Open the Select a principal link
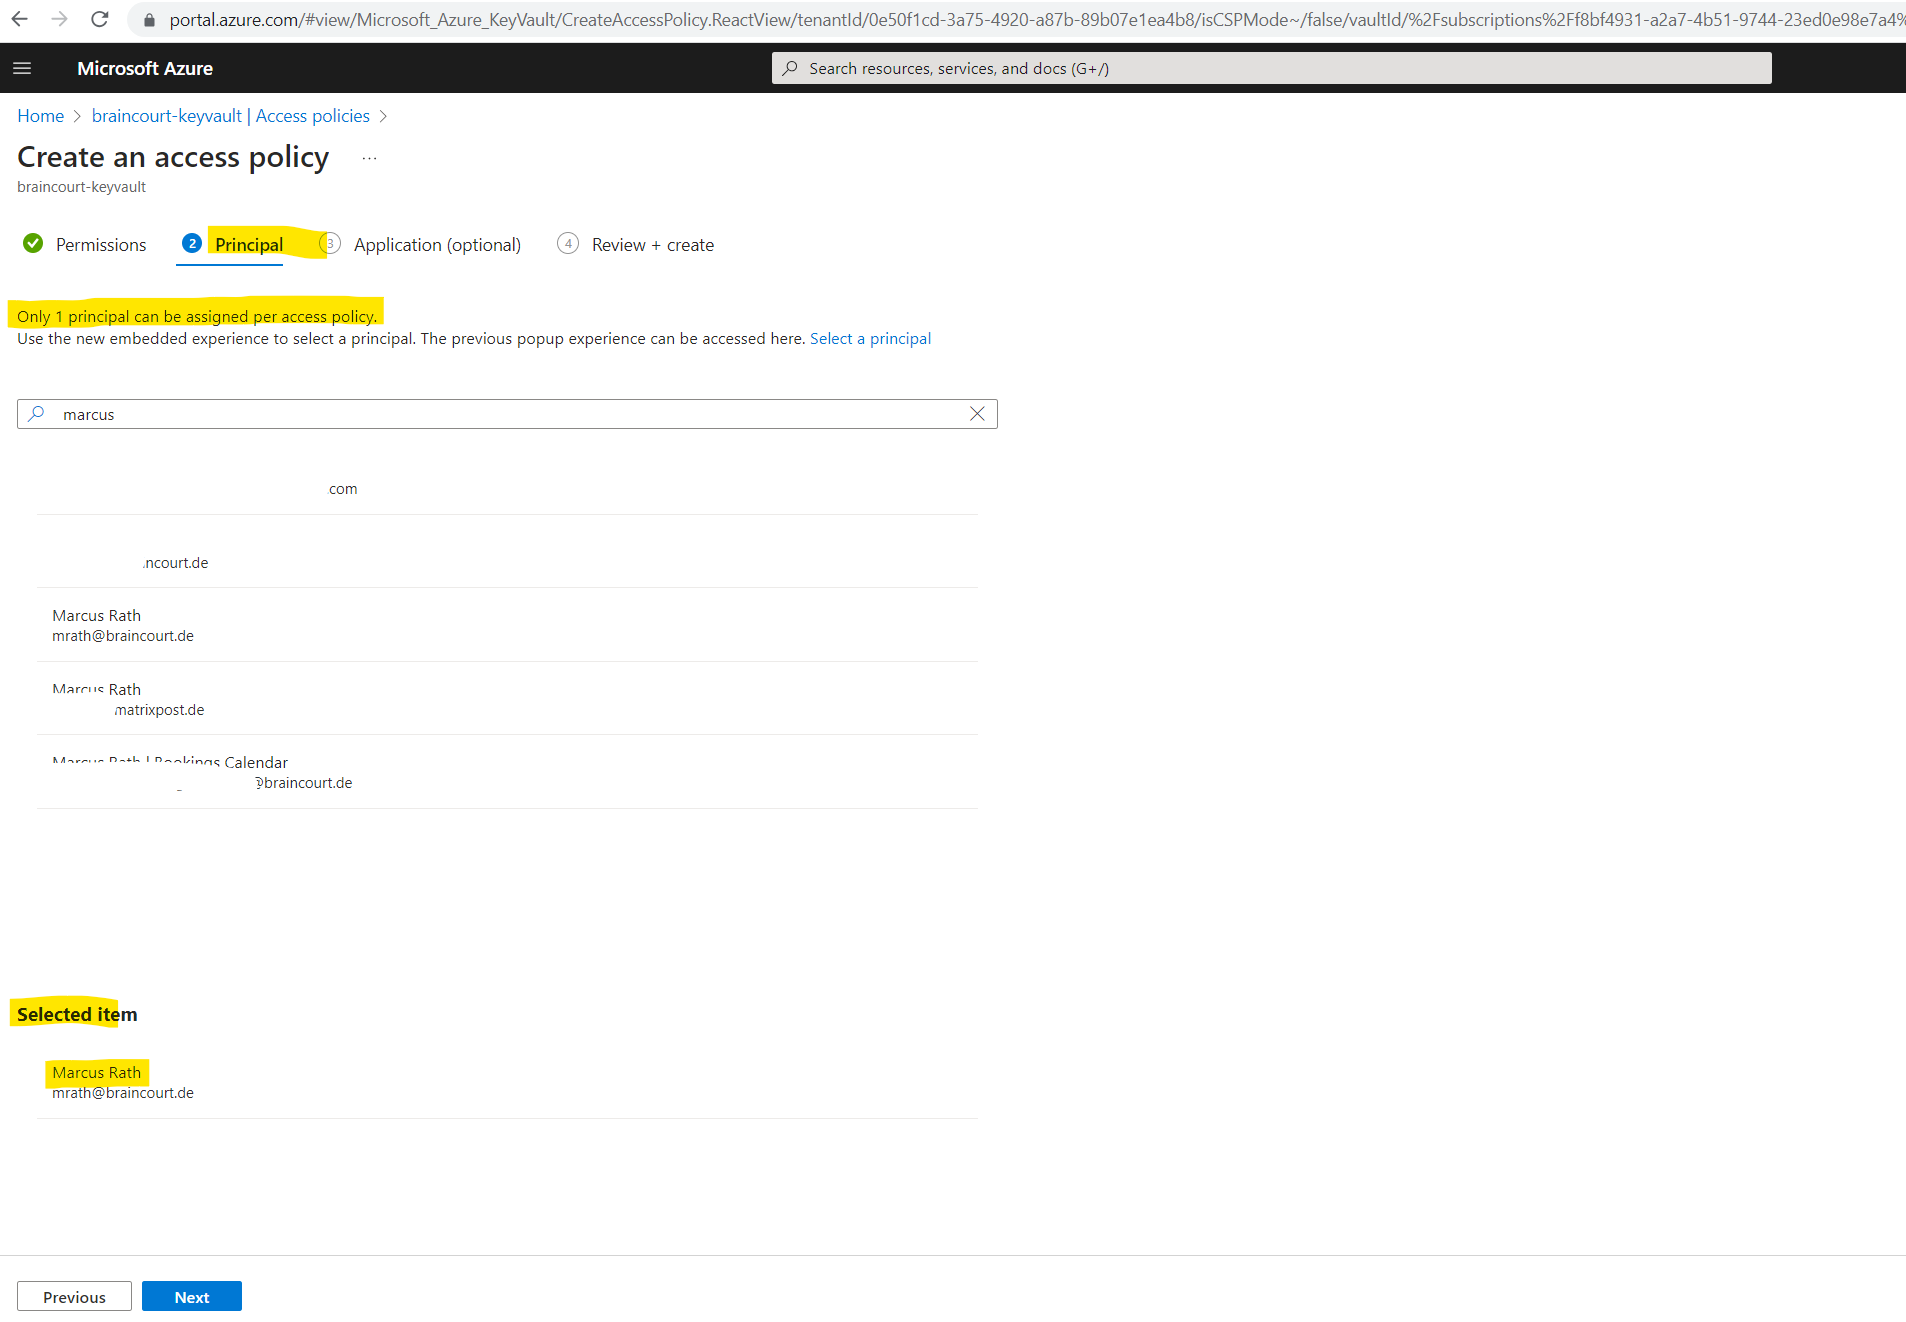The height and width of the screenshot is (1322, 1906). pyautogui.click(x=870, y=338)
